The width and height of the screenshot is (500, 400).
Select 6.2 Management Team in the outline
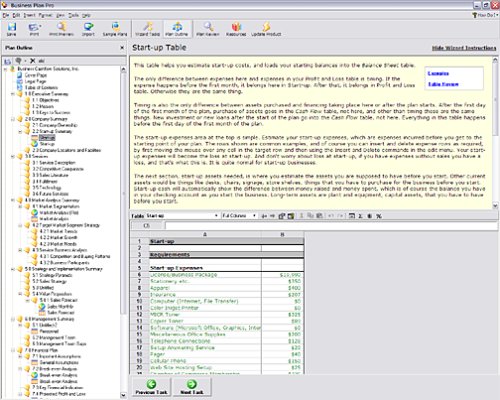pyautogui.click(x=54, y=338)
